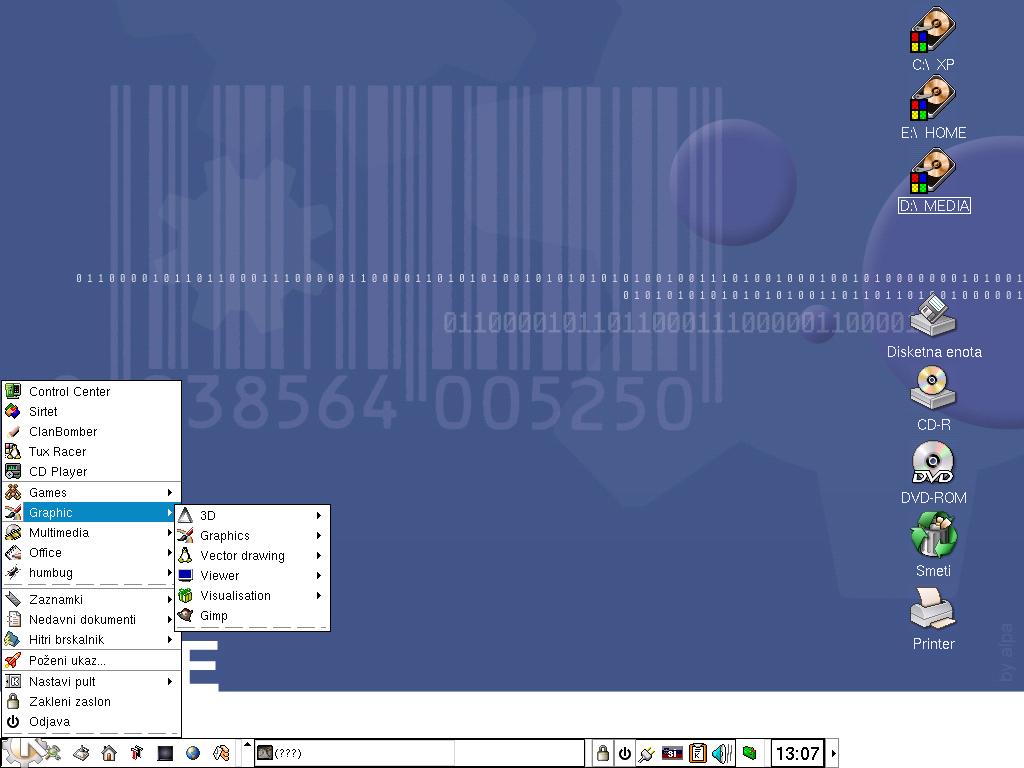Image resolution: width=1024 pixels, height=768 pixels.
Task: Launch Tux Racer from the menu
Action: tap(91, 451)
